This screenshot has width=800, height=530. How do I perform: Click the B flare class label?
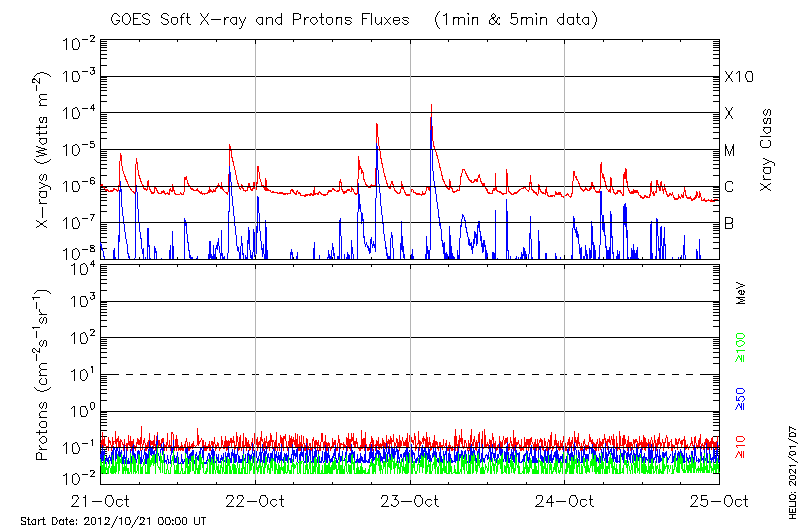pos(729,223)
